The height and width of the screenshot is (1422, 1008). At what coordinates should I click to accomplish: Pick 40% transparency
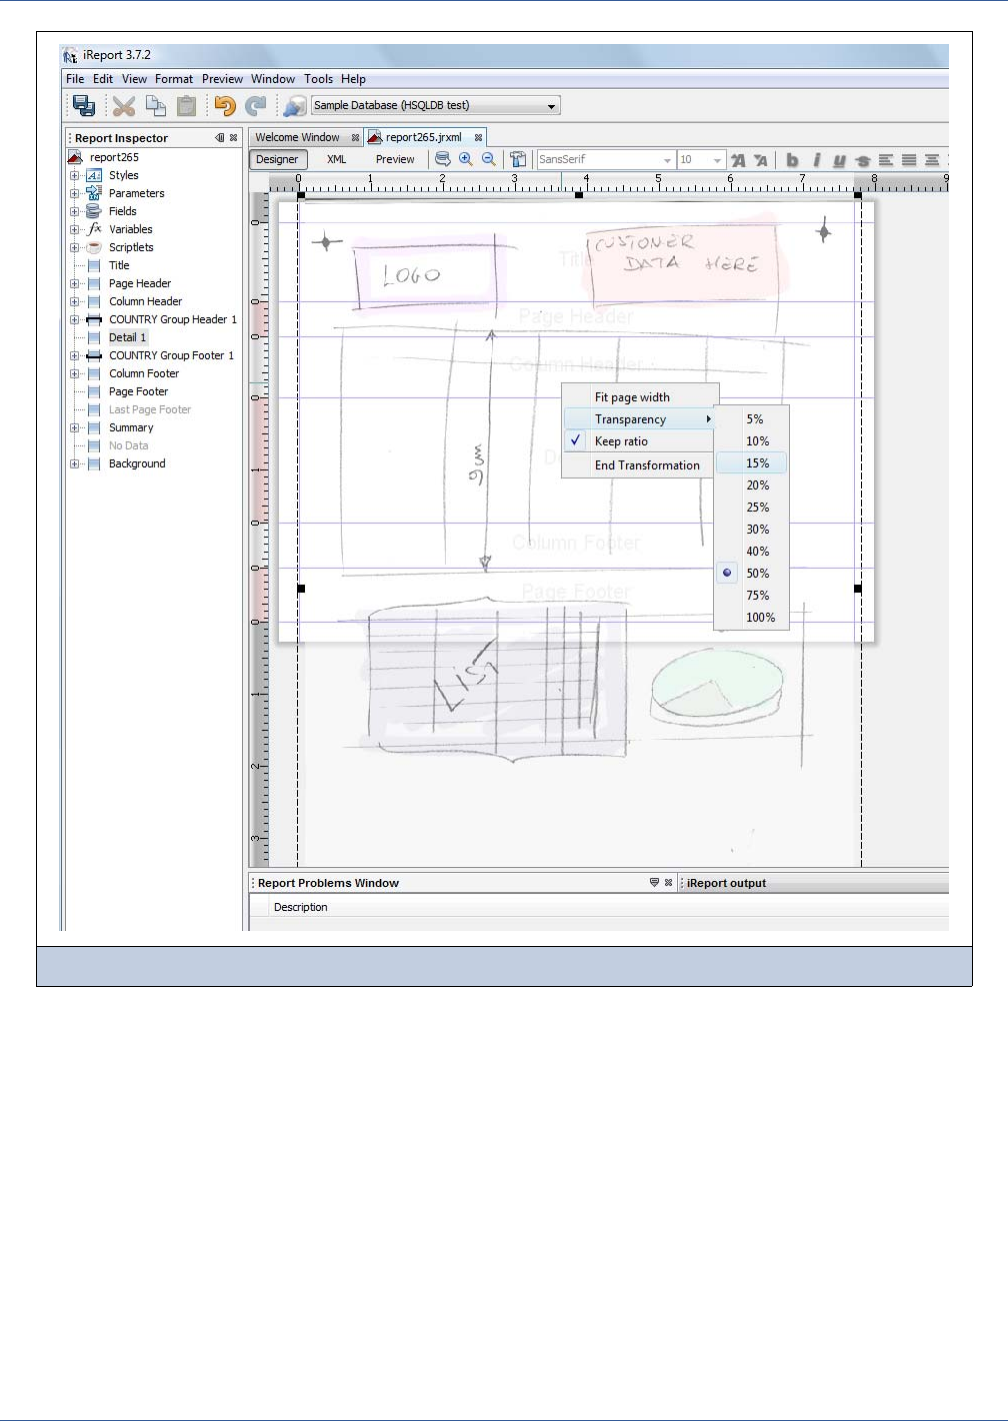pyautogui.click(x=752, y=551)
